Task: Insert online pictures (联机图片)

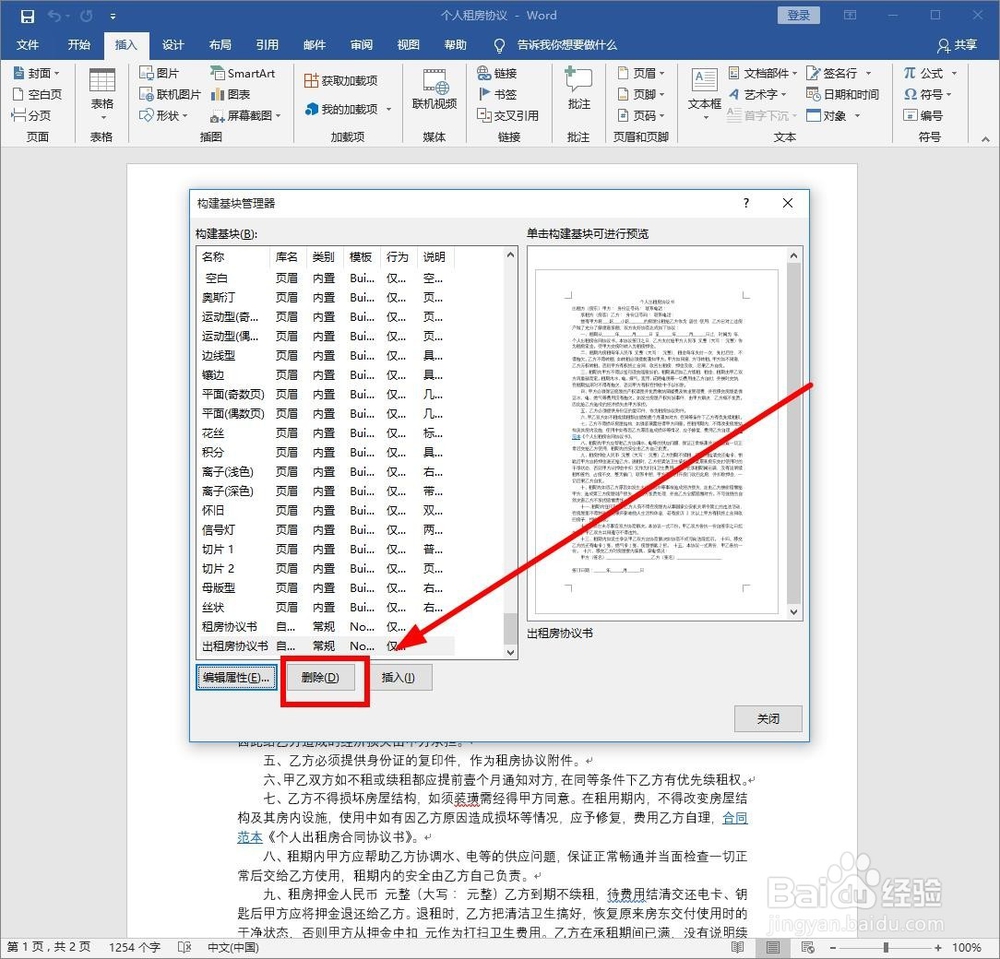Action: click(170, 94)
